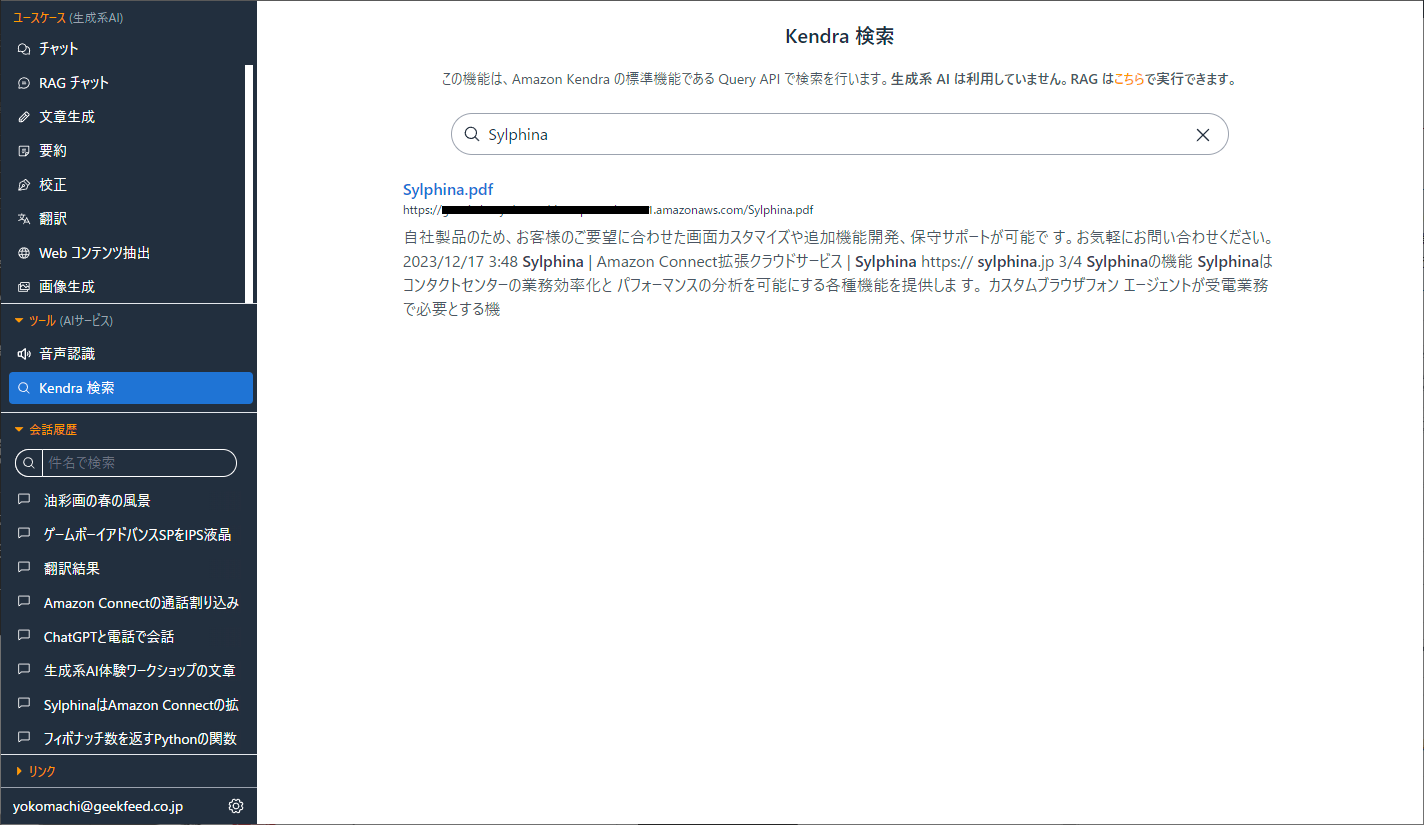Open conversation 油彩画の春の風景
Image resolution: width=1424 pixels, height=825 pixels.
[x=128, y=500]
